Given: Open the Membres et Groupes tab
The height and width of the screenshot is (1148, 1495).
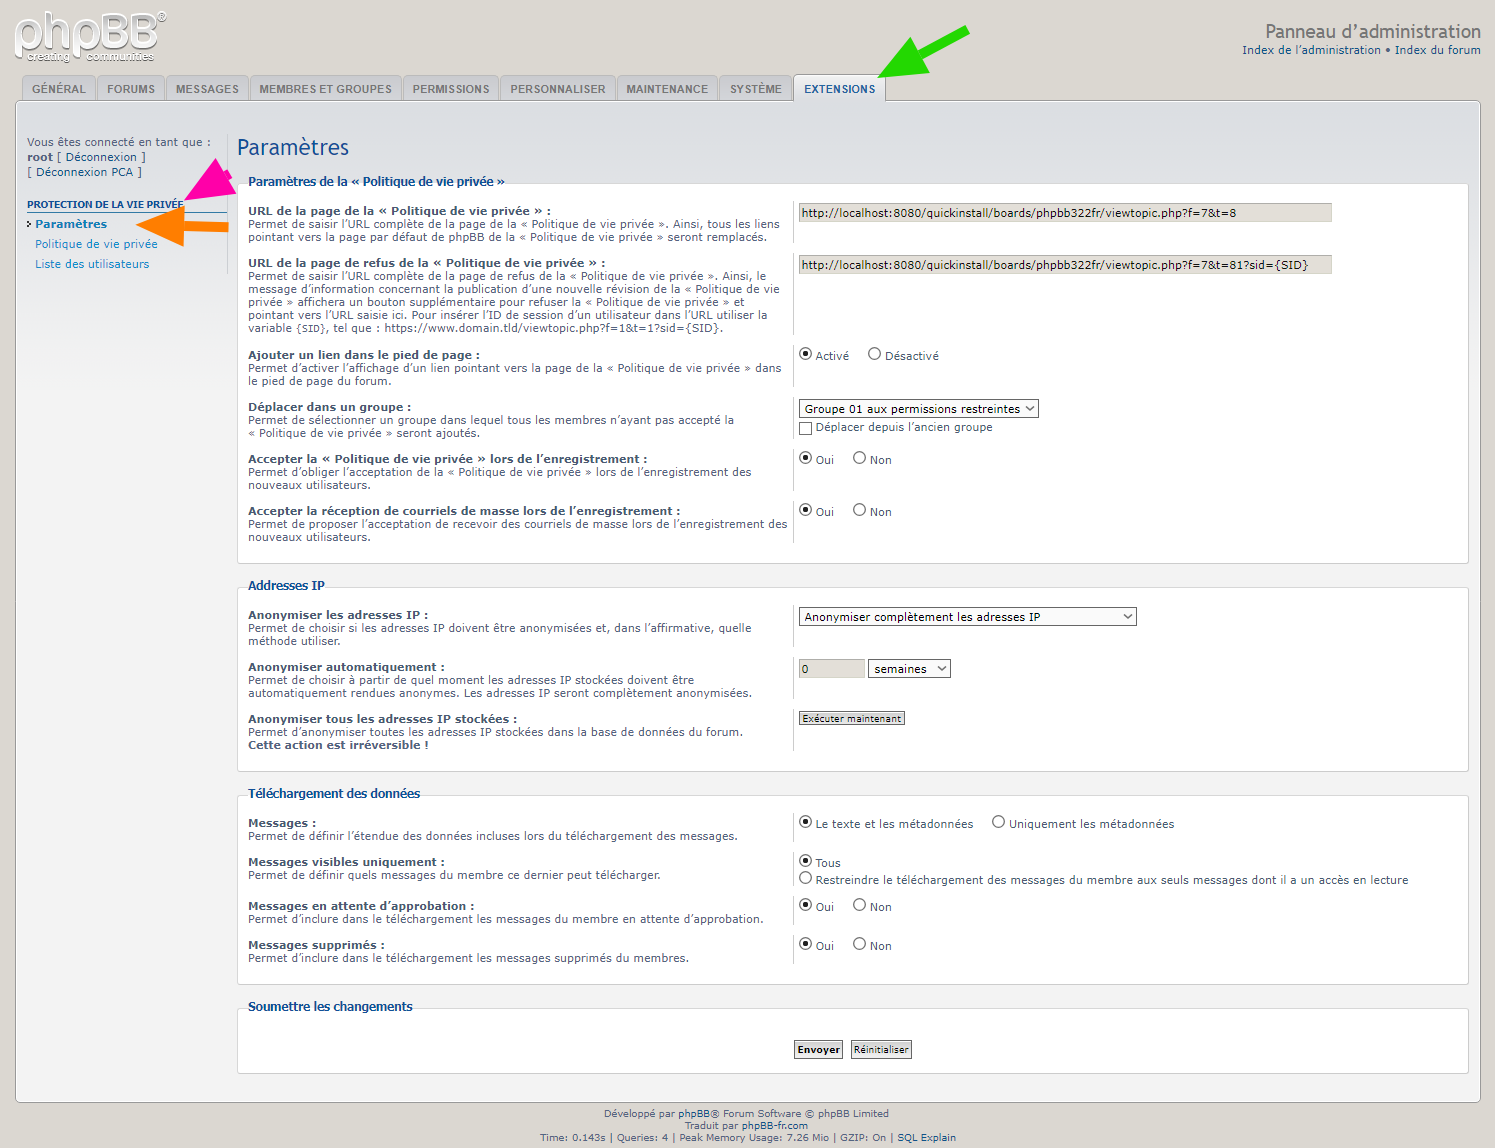Looking at the screenshot, I should tap(325, 89).
